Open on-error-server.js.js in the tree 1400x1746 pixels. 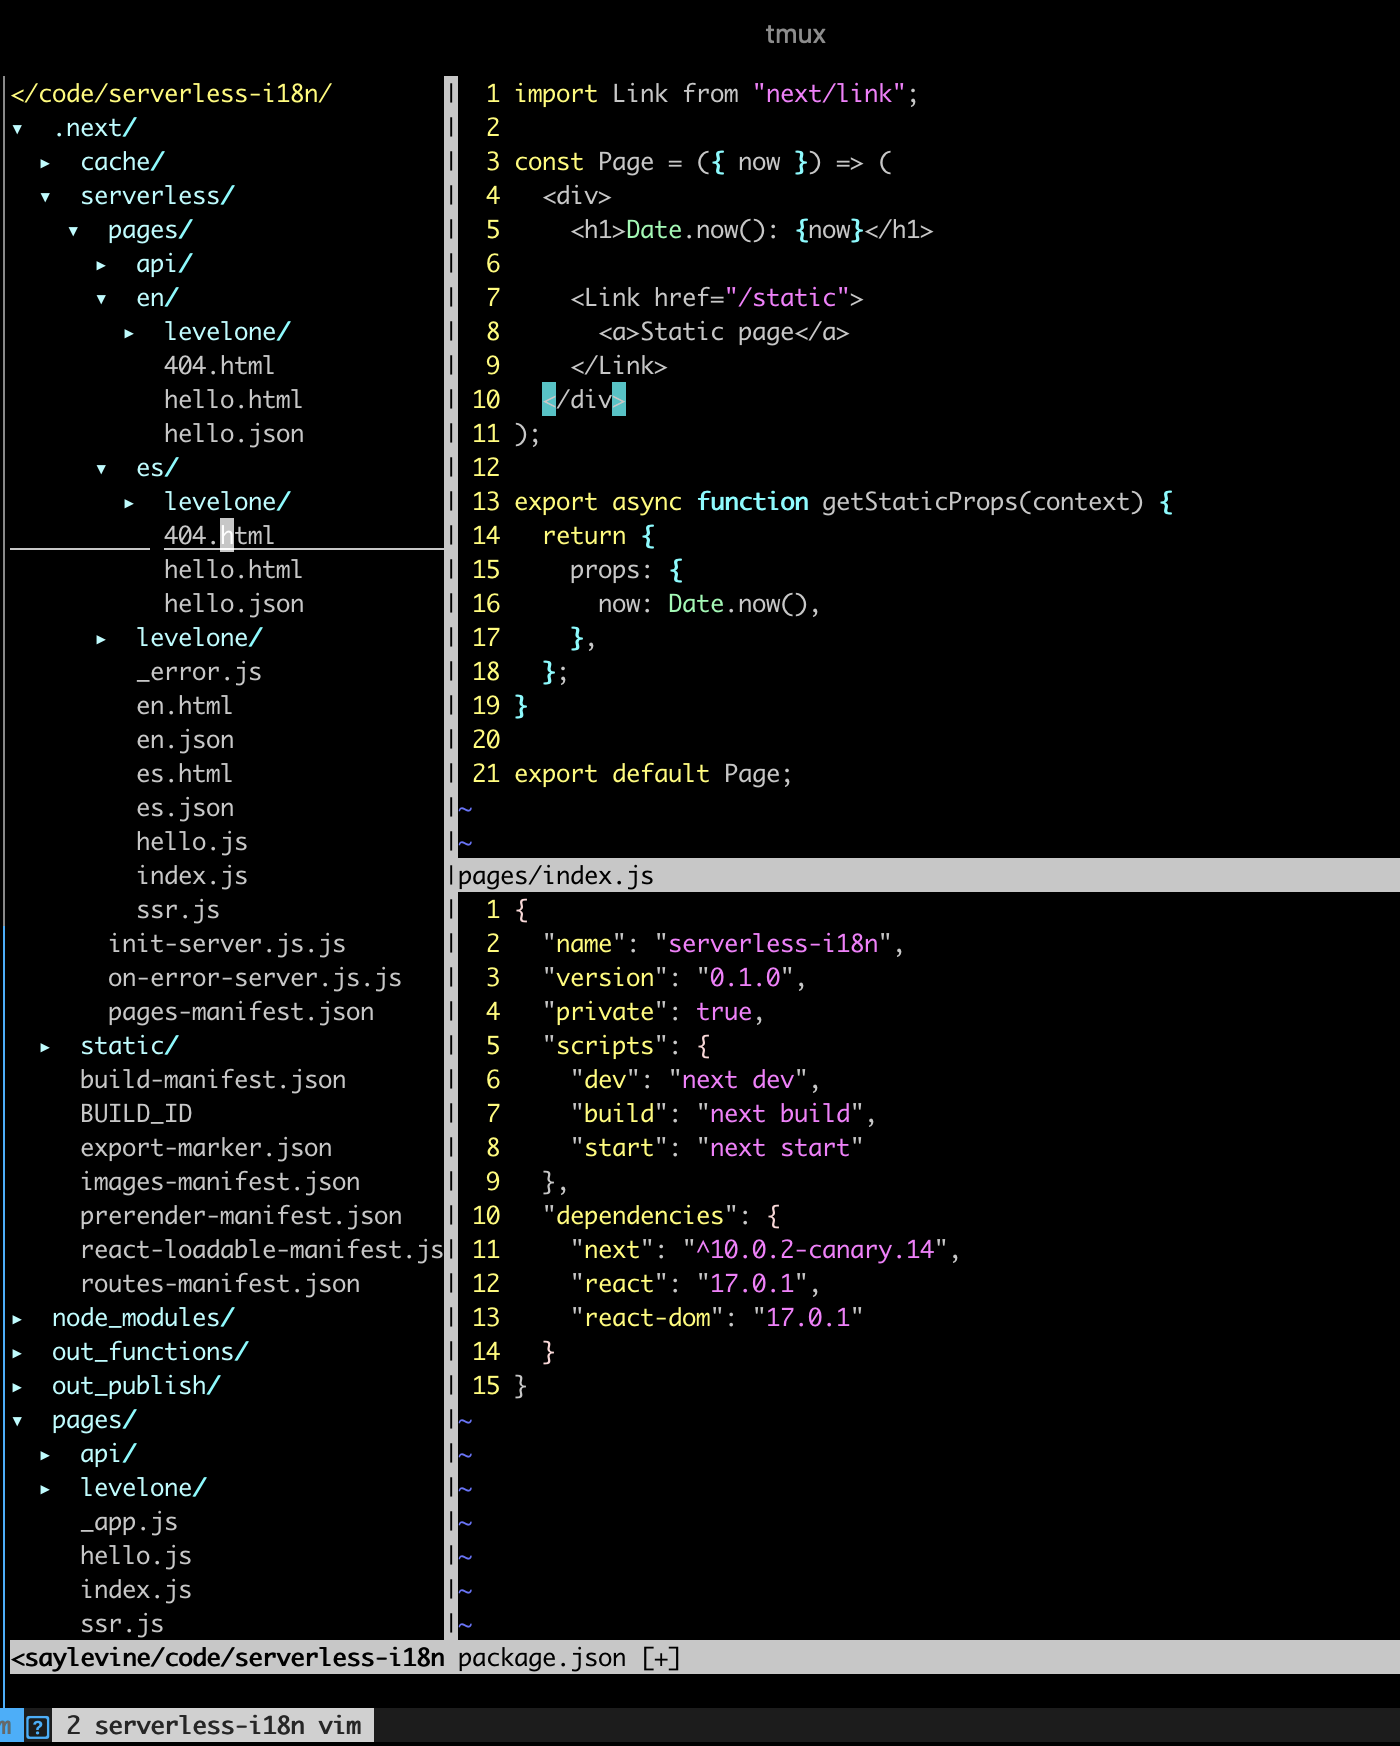[255, 978]
